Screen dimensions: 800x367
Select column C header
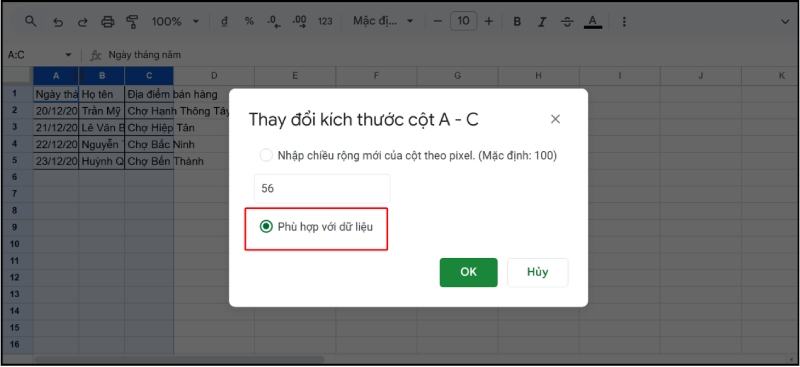pos(149,76)
